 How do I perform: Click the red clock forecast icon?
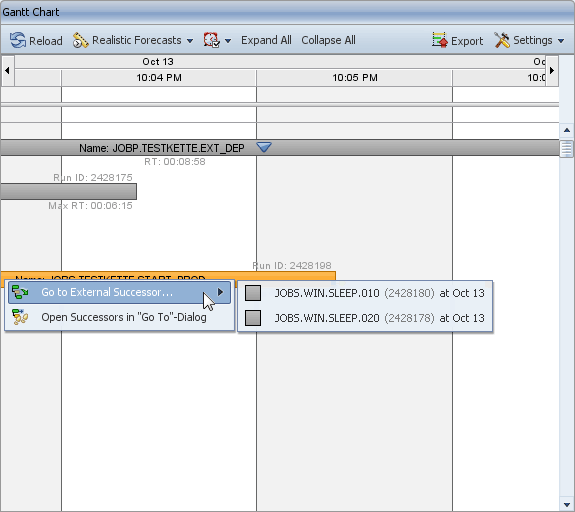212,40
